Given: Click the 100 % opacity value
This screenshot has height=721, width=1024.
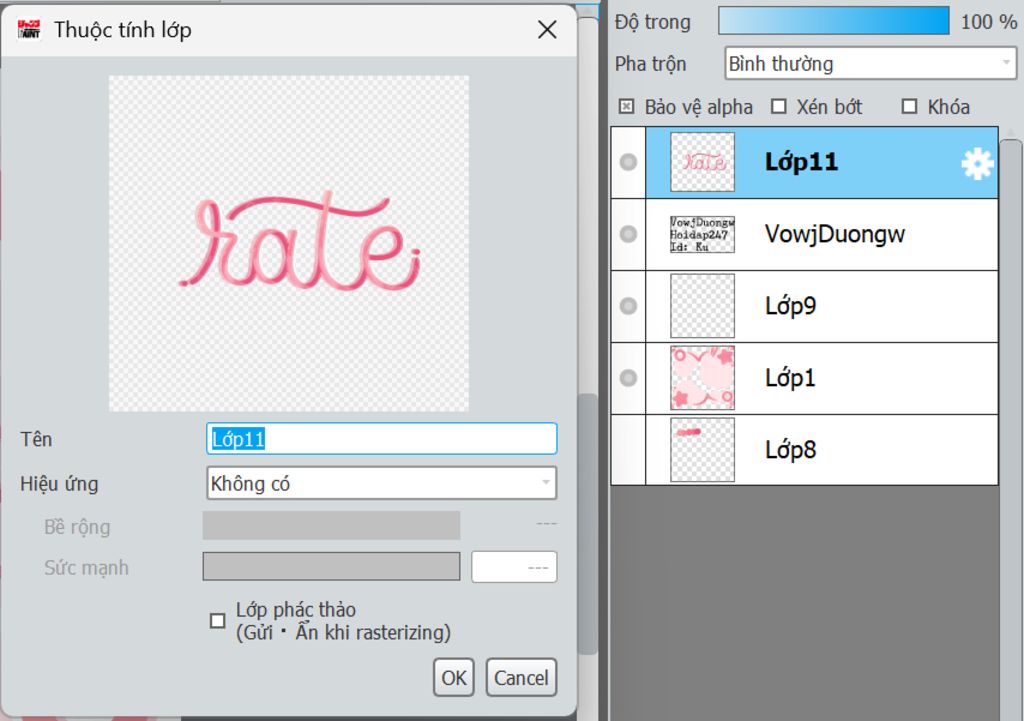Looking at the screenshot, I should click(989, 22).
